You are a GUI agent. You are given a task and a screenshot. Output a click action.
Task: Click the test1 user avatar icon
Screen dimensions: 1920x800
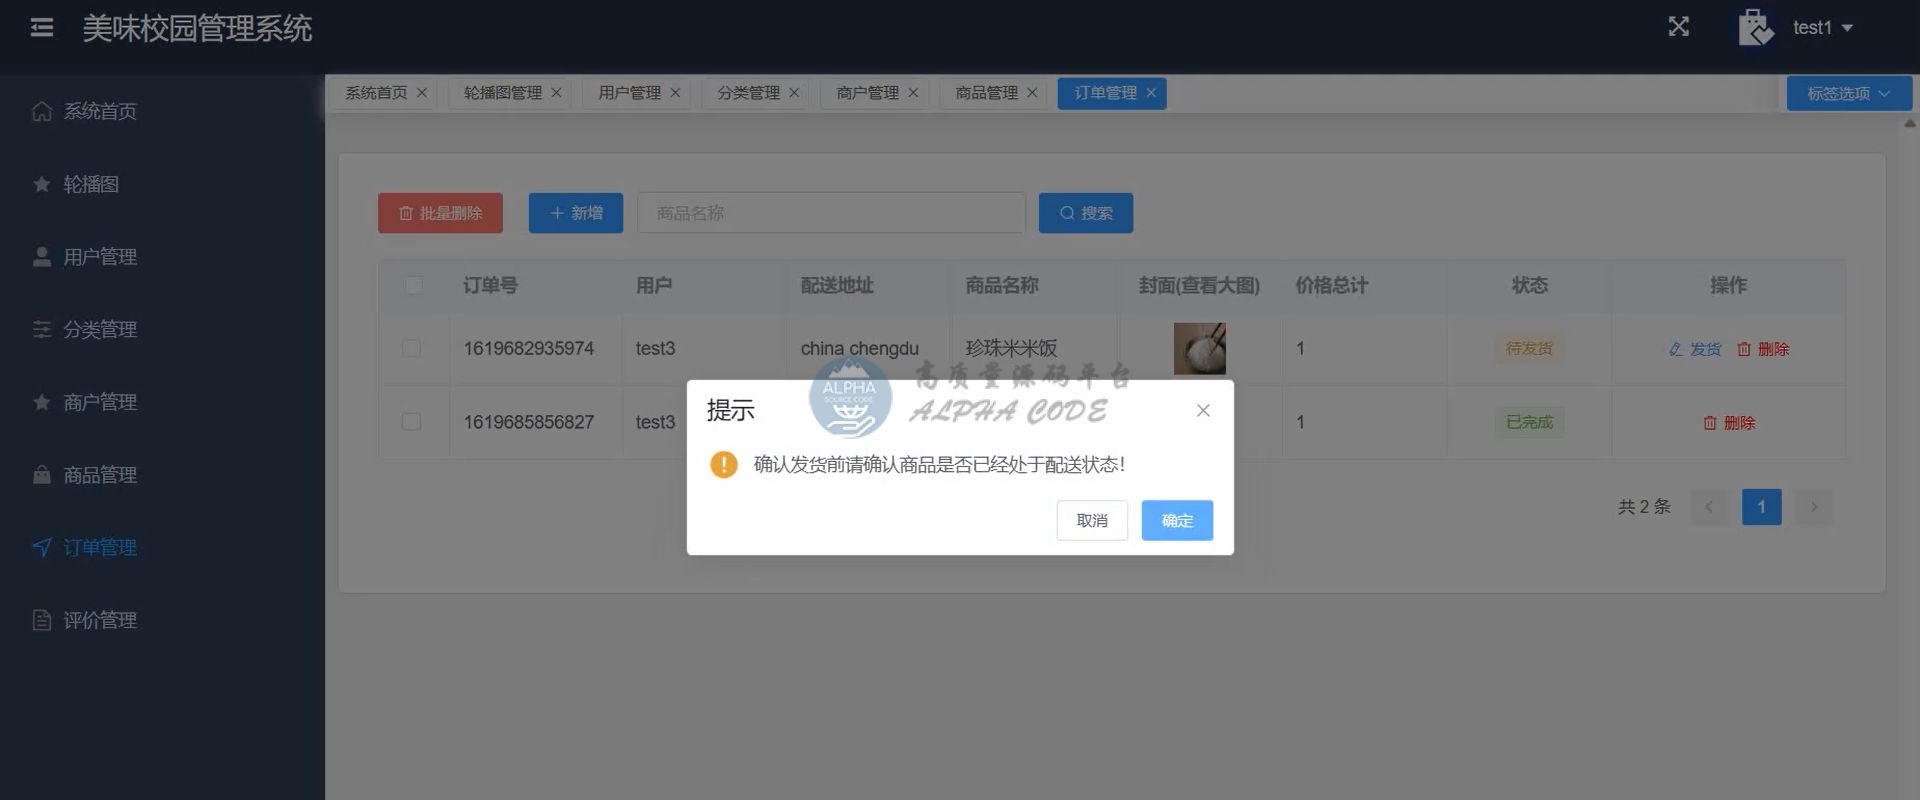(x=1755, y=28)
